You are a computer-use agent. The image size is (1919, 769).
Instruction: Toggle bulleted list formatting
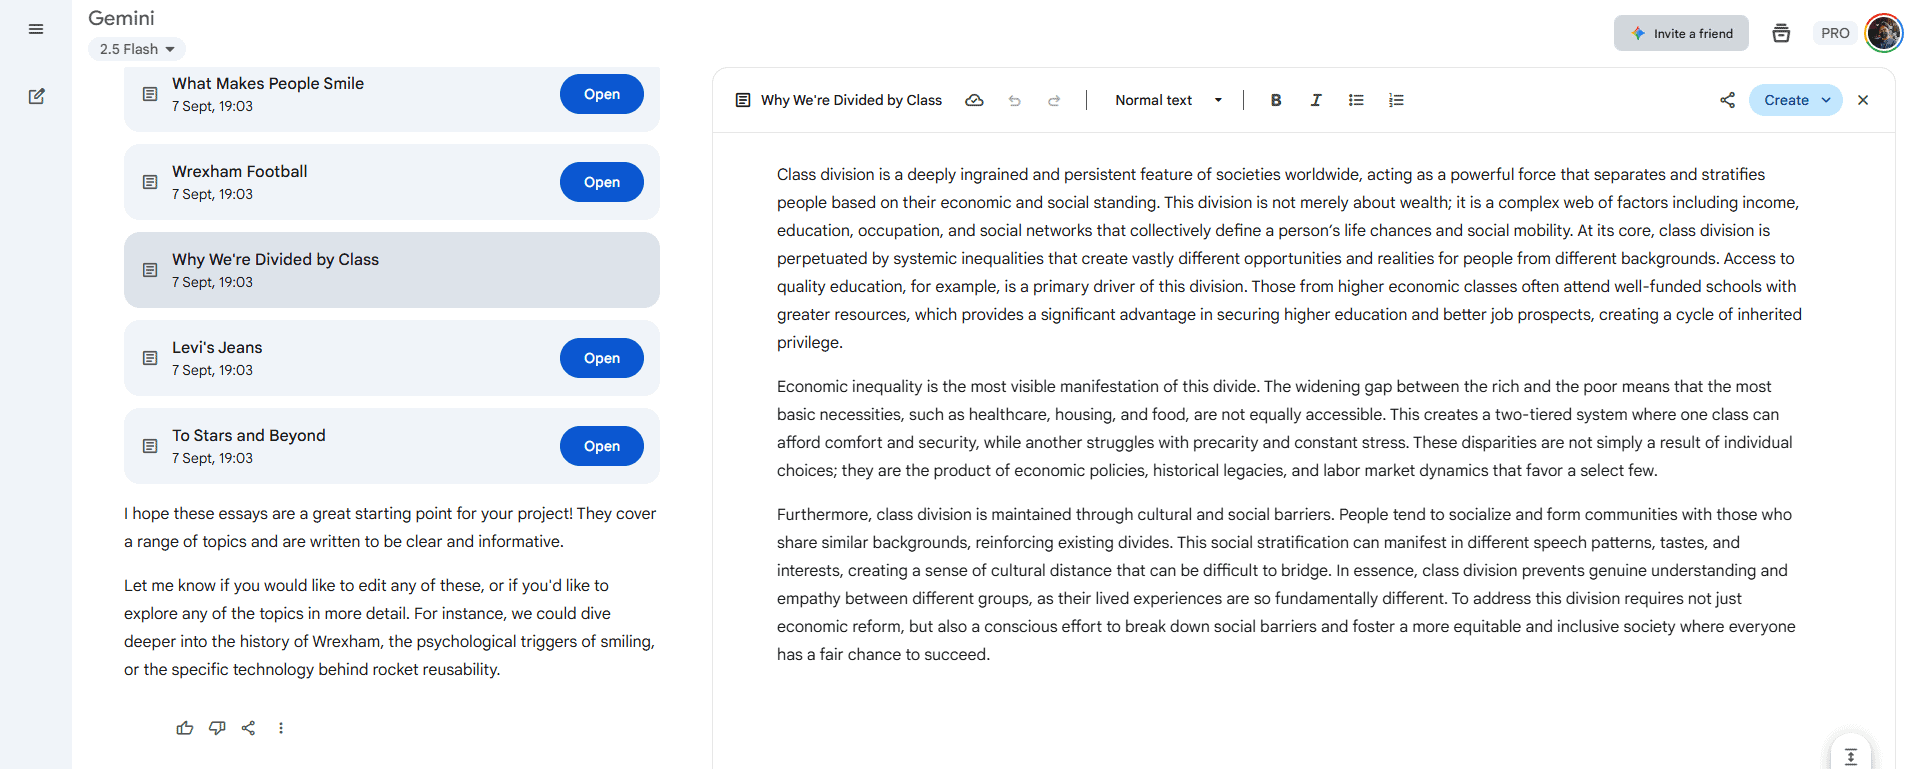1356,100
